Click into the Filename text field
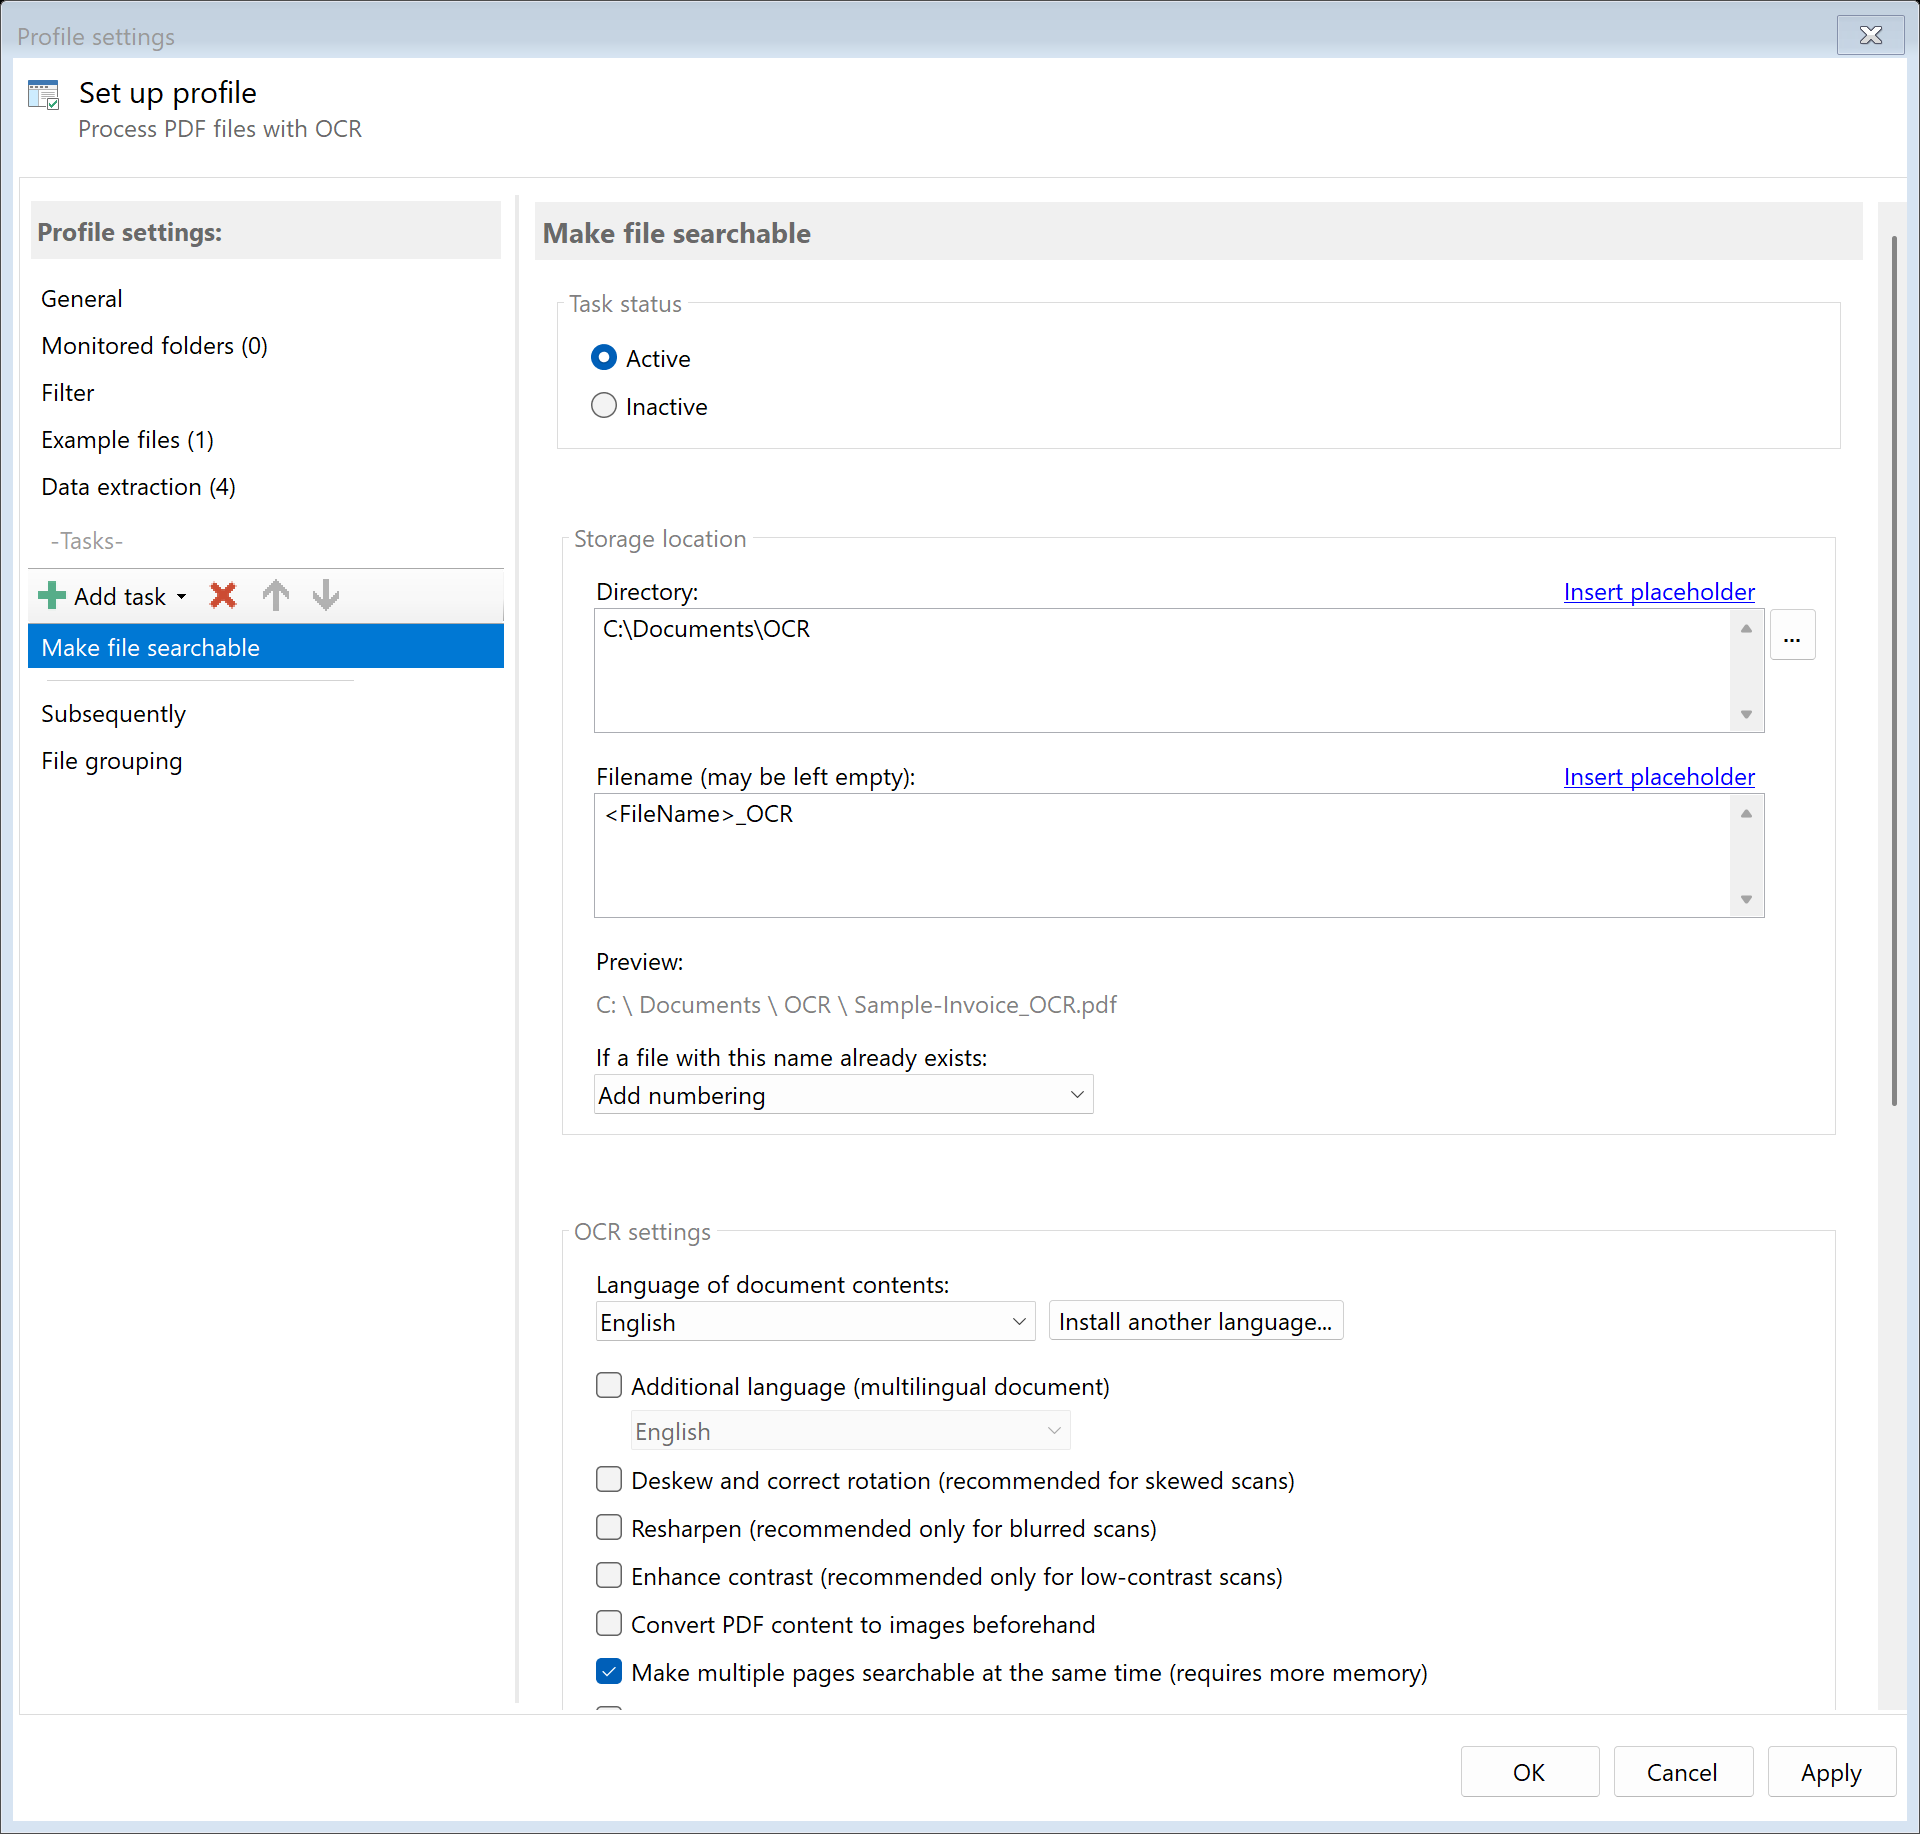 [x=1160, y=855]
